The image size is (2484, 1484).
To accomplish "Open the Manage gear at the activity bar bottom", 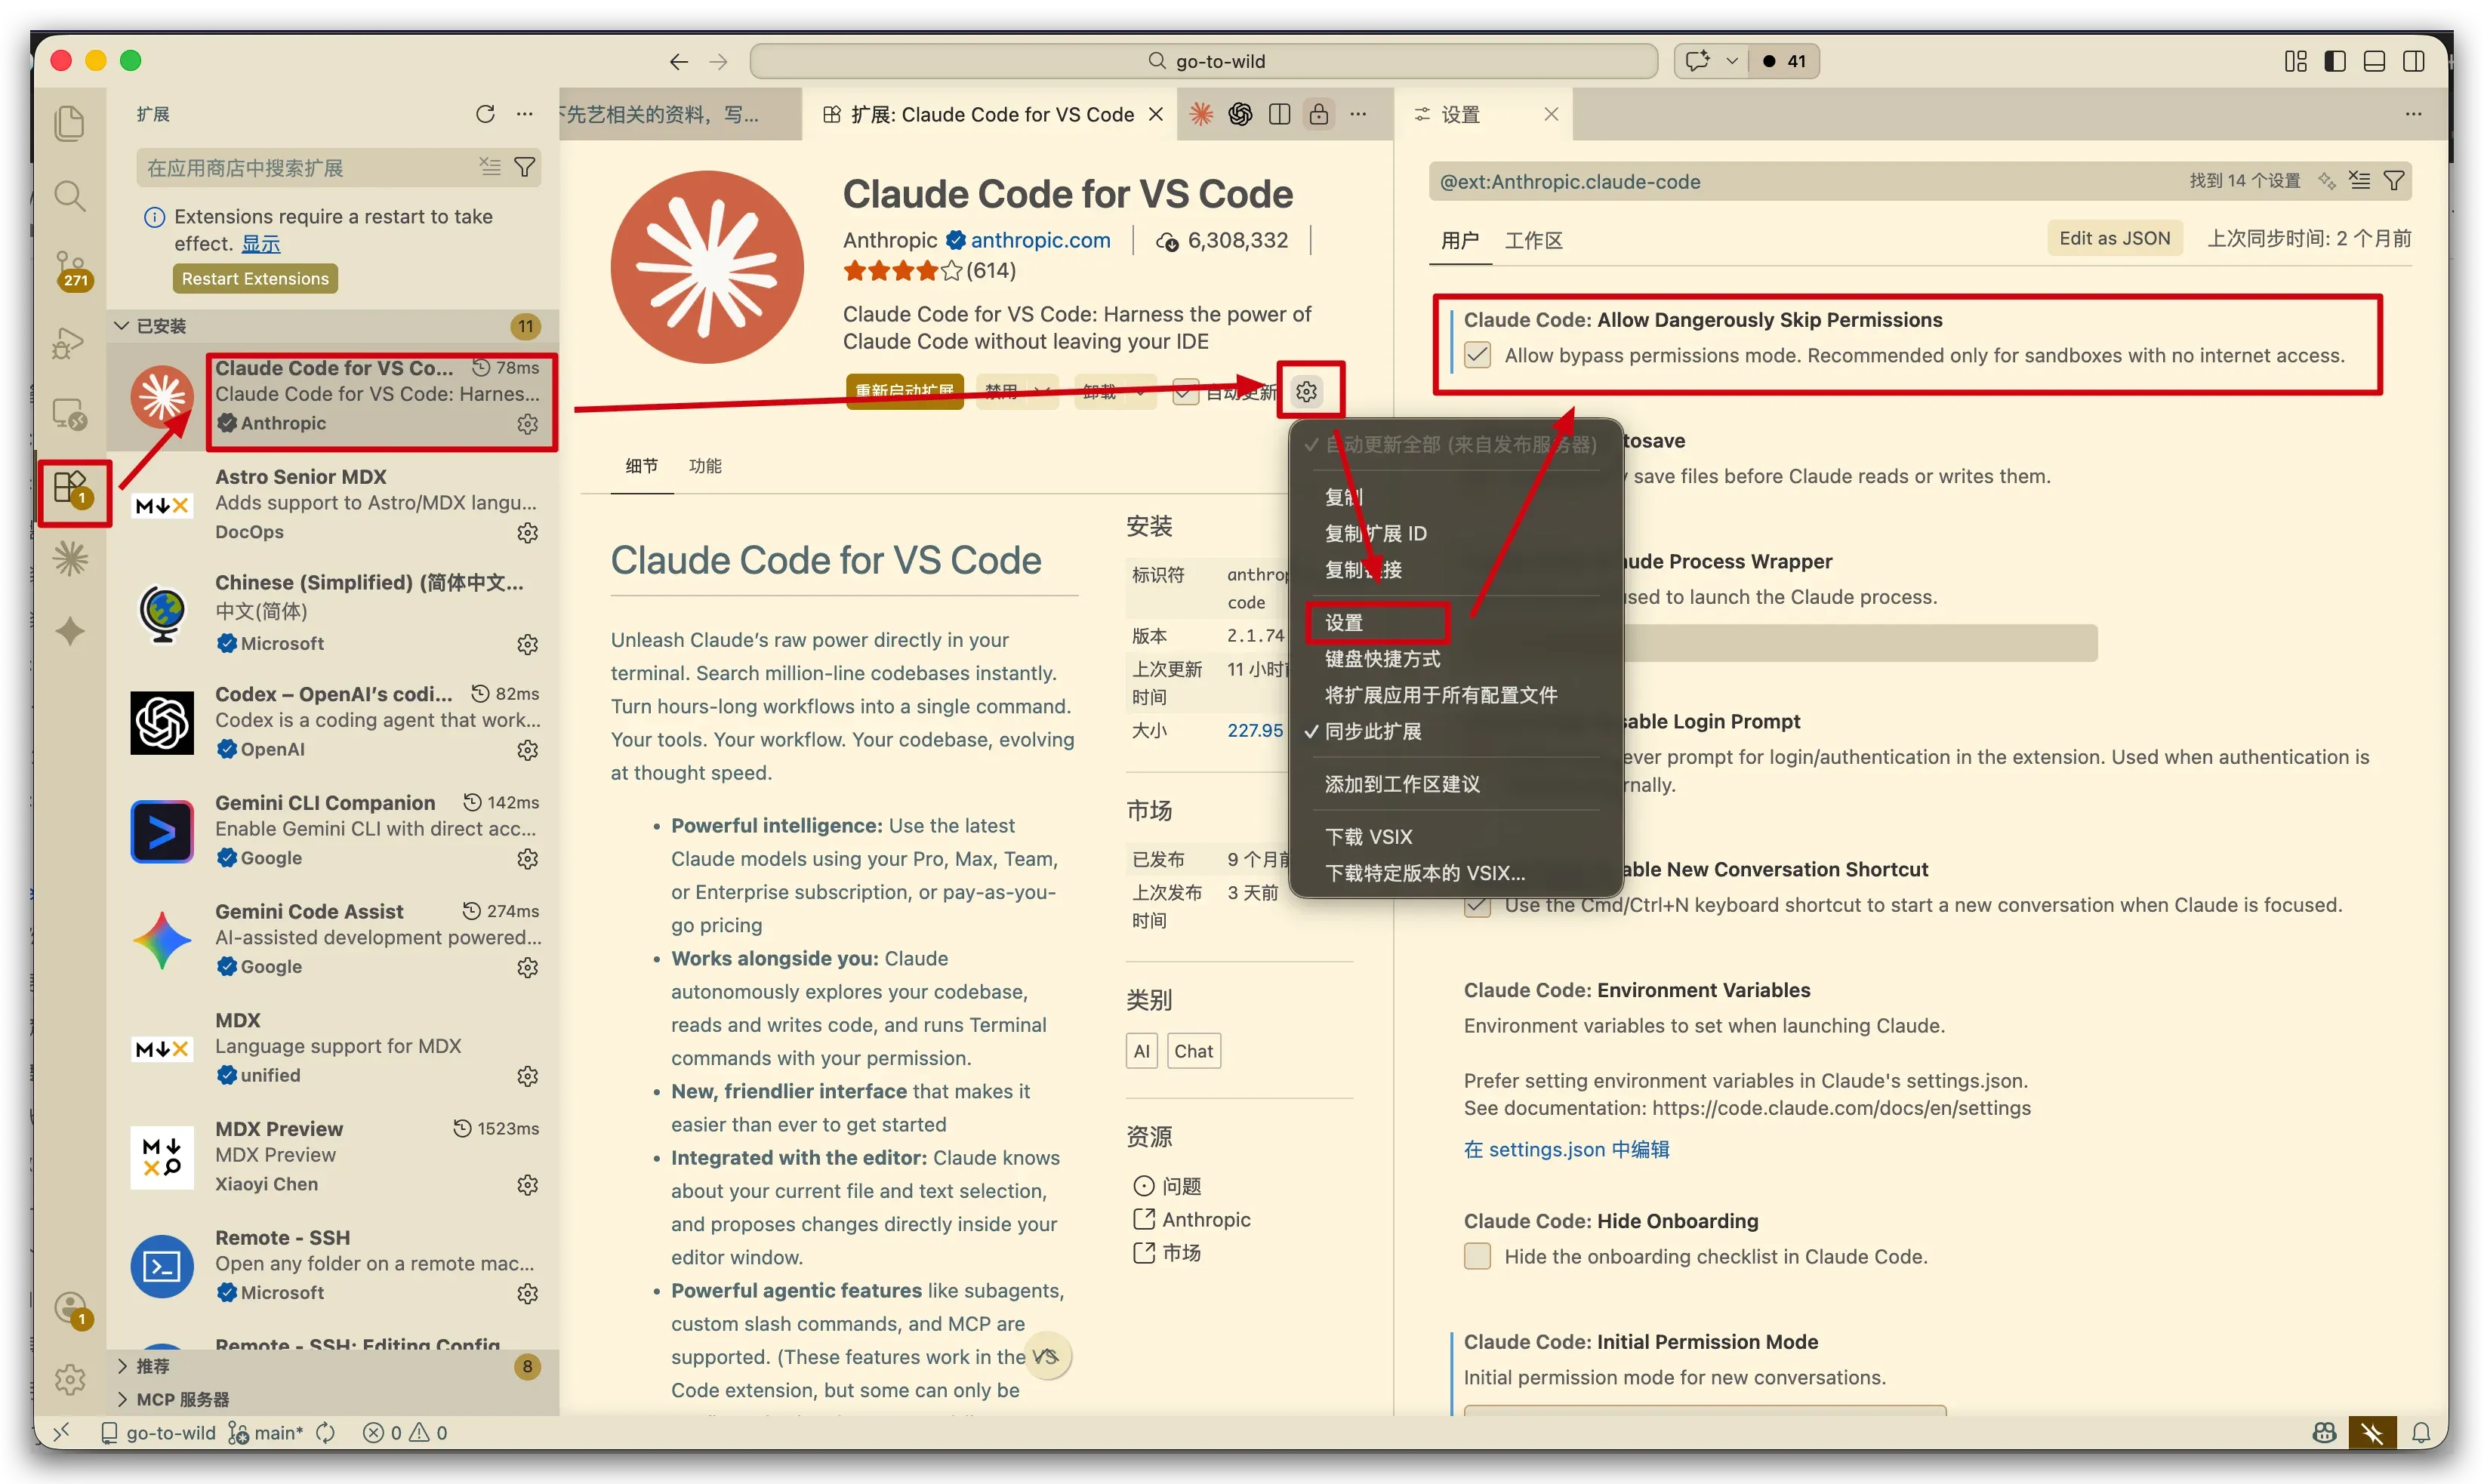I will (70, 1380).
